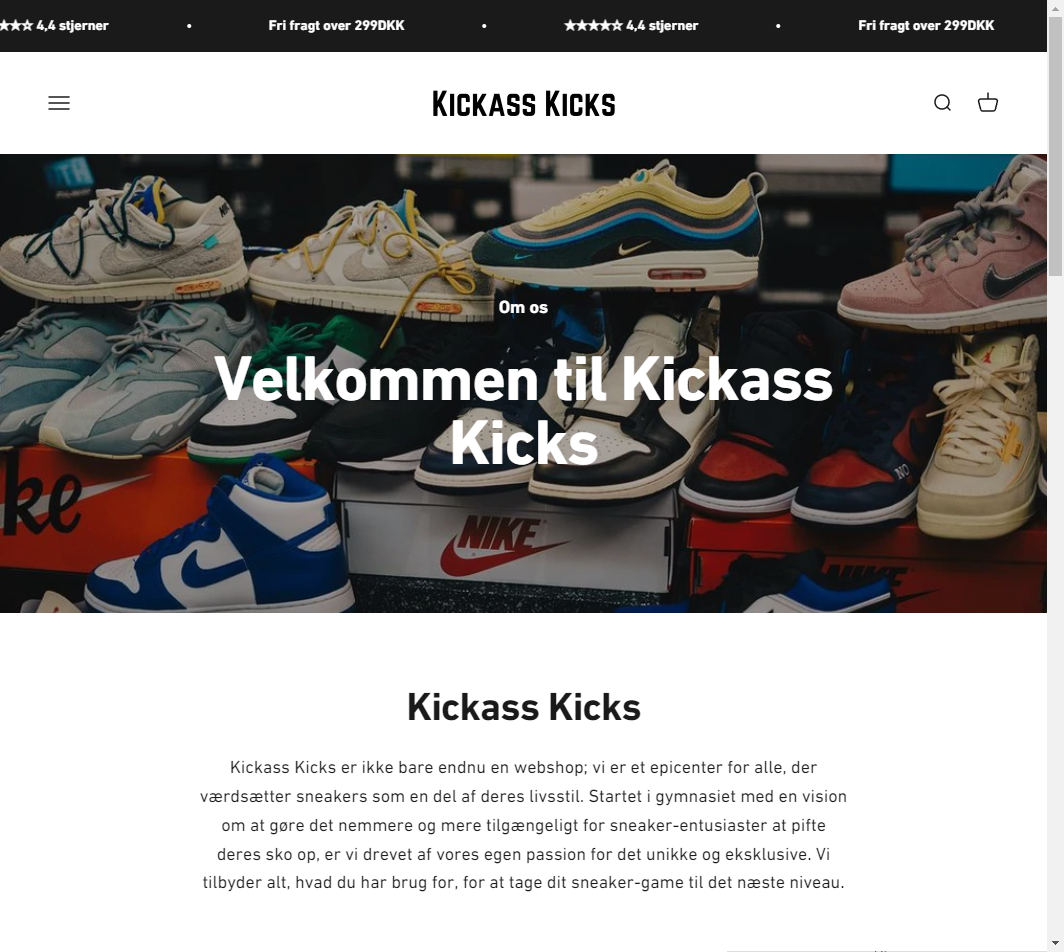Click the "Velkommen til Kickass Kicks" hero heading
Image resolution: width=1064 pixels, height=952 pixels.
click(523, 411)
